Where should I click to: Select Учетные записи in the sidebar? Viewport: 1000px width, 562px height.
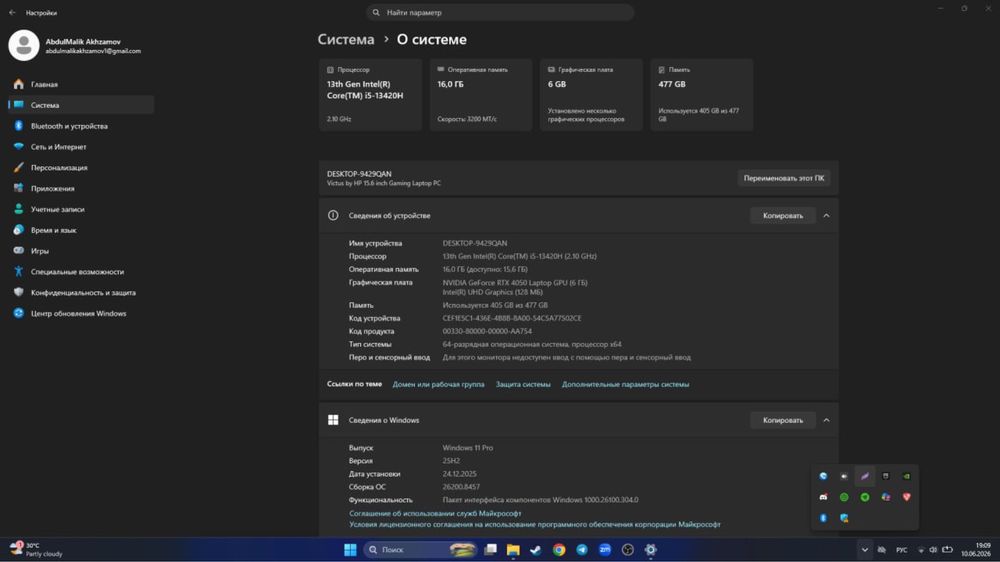coord(81,209)
